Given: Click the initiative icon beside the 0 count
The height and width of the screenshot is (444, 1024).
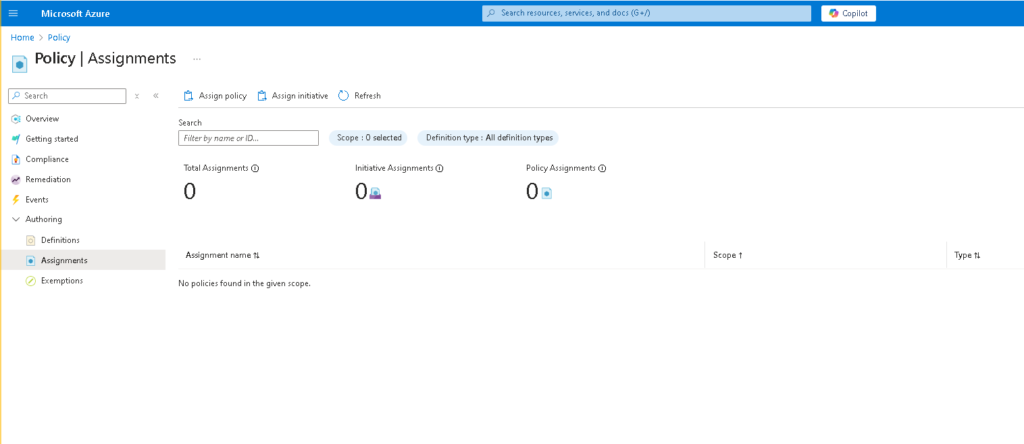Looking at the screenshot, I should click(376, 193).
